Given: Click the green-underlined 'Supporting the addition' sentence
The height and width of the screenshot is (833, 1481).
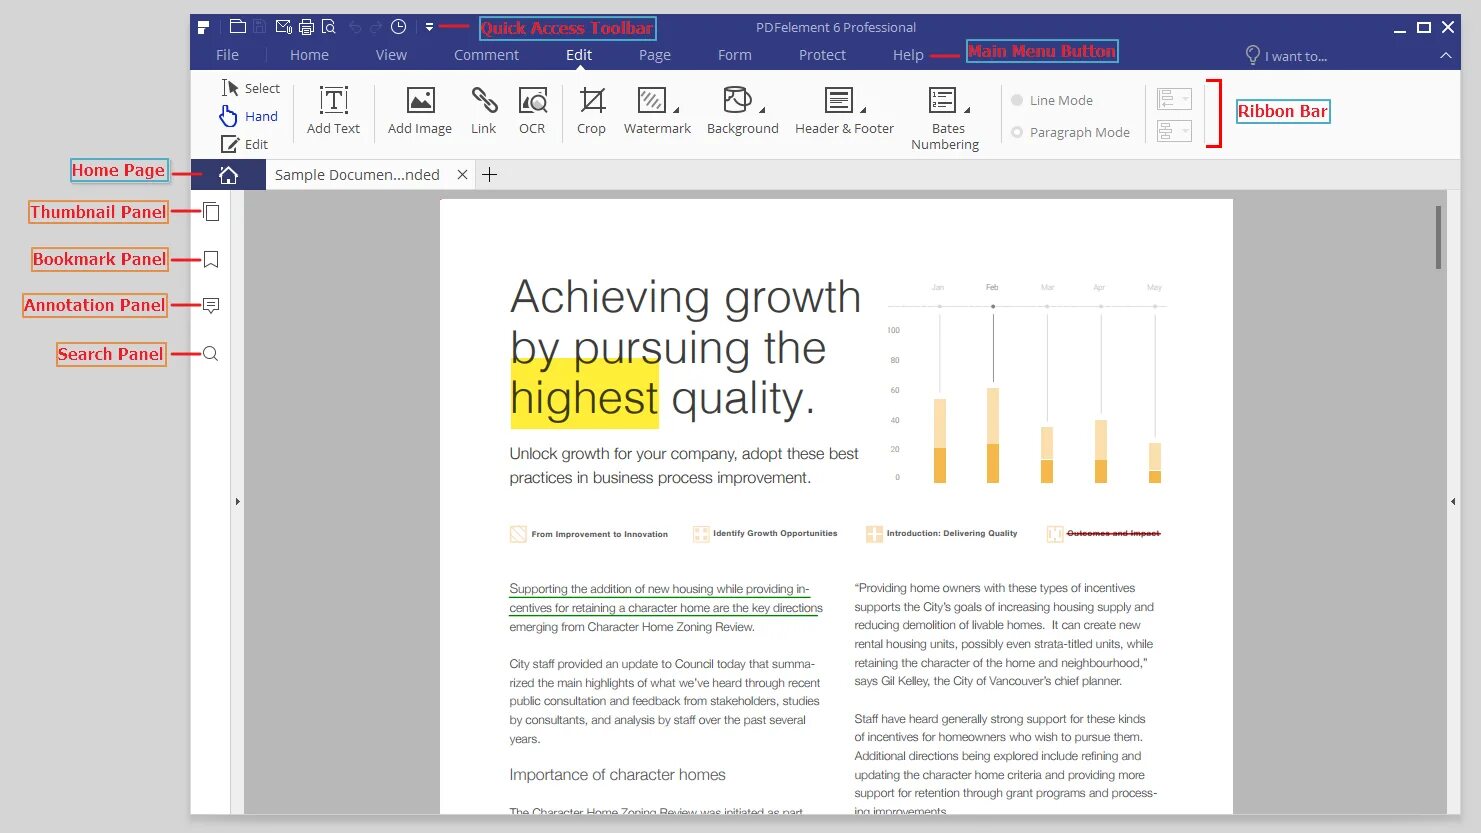Looking at the screenshot, I should tap(666, 598).
